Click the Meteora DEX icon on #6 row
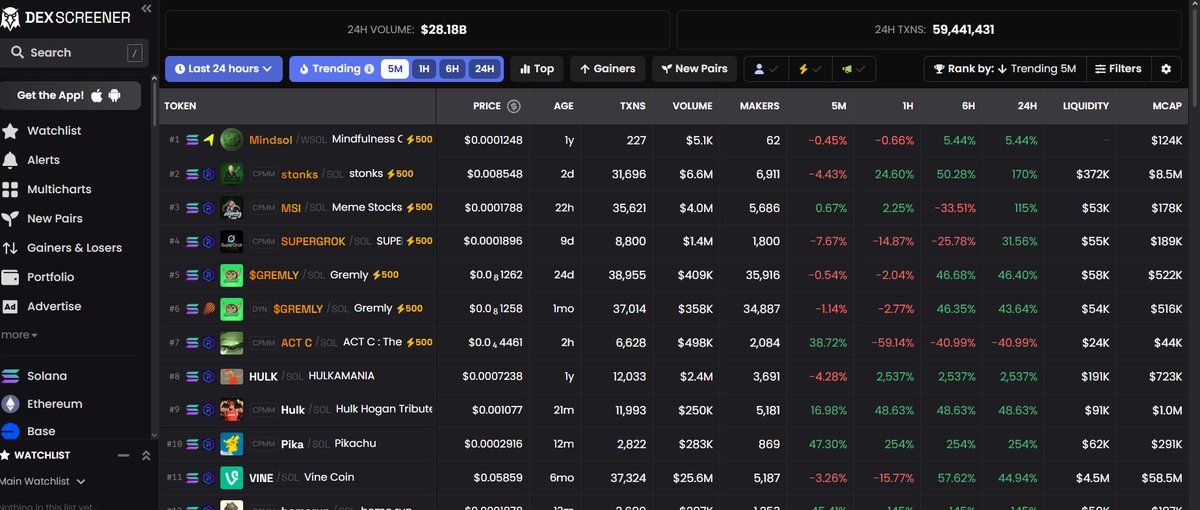The width and height of the screenshot is (1200, 510). 208,309
